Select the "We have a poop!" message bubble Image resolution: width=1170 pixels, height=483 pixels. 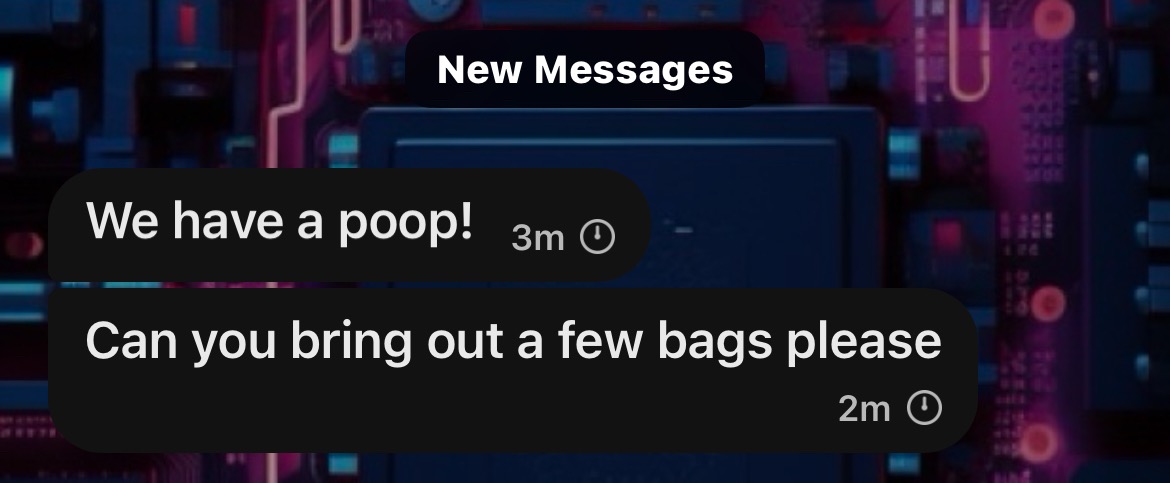point(349,225)
